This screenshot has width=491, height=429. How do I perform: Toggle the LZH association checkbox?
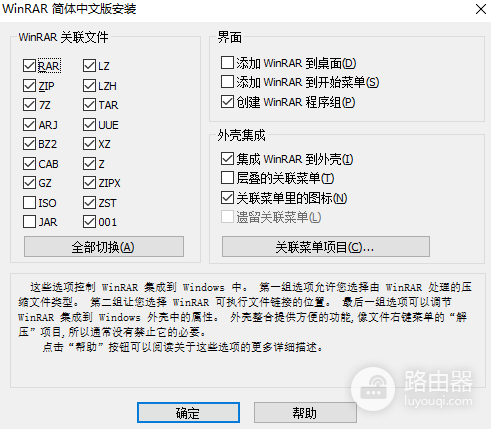pos(89,86)
